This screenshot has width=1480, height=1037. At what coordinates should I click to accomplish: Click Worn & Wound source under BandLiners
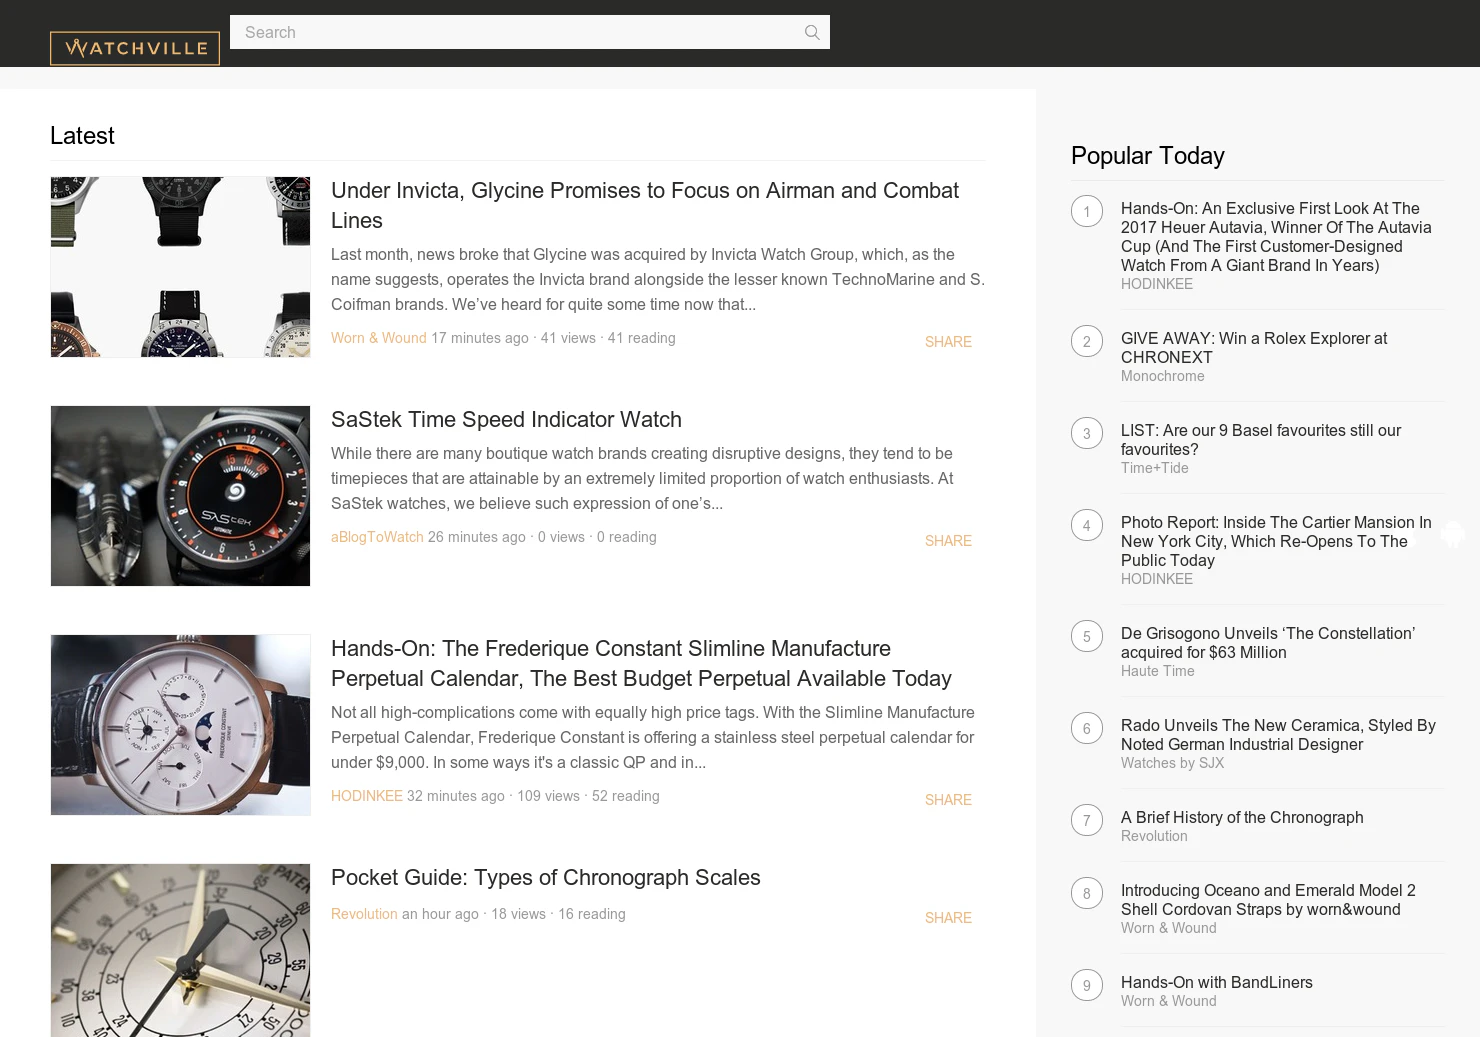1169,1001
